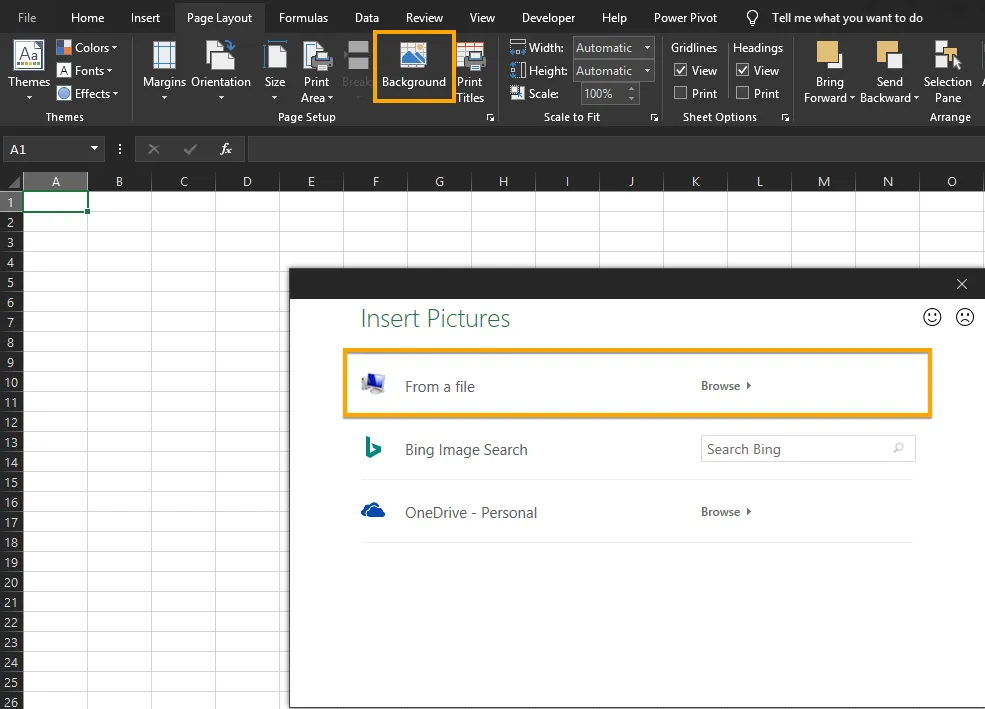Click cell A1
985x709 pixels.
coord(55,202)
